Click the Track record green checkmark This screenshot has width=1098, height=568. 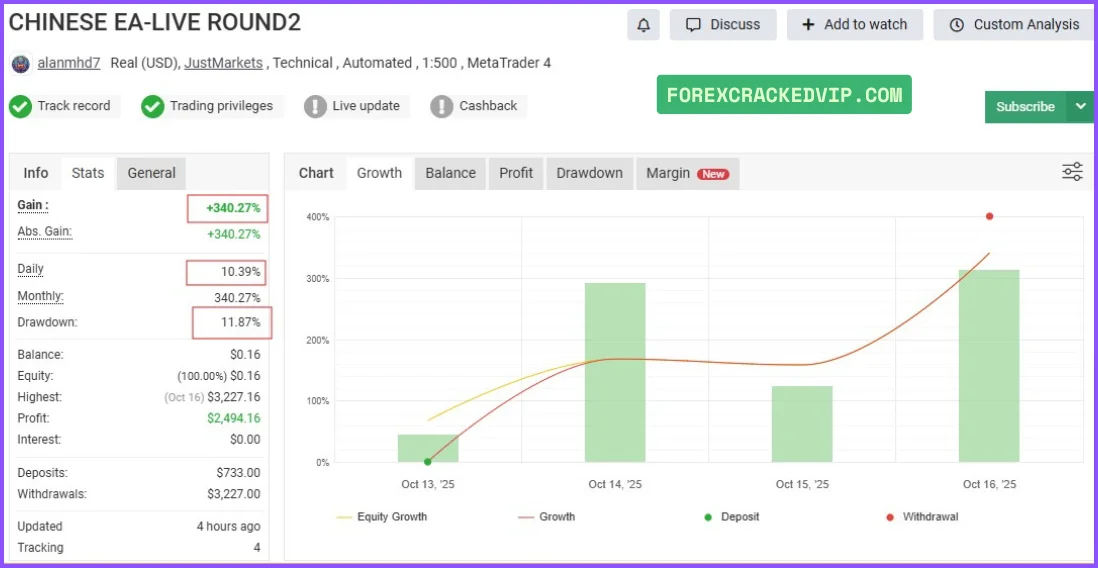click(x=20, y=106)
